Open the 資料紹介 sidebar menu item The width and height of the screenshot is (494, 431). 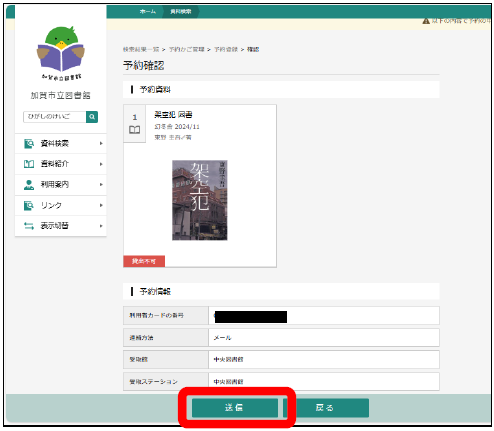coord(61,164)
